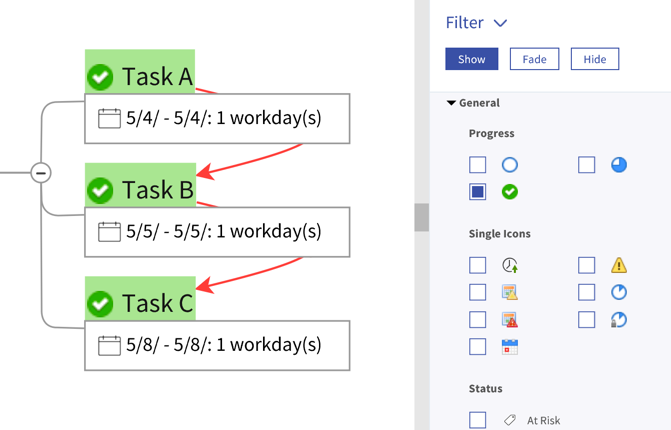Click the empty circle 'not started' progress icon

[510, 165]
